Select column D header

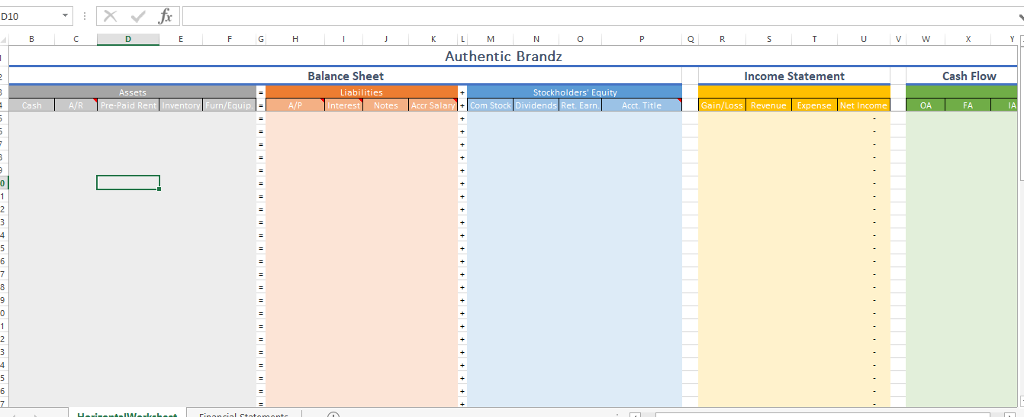click(x=128, y=39)
